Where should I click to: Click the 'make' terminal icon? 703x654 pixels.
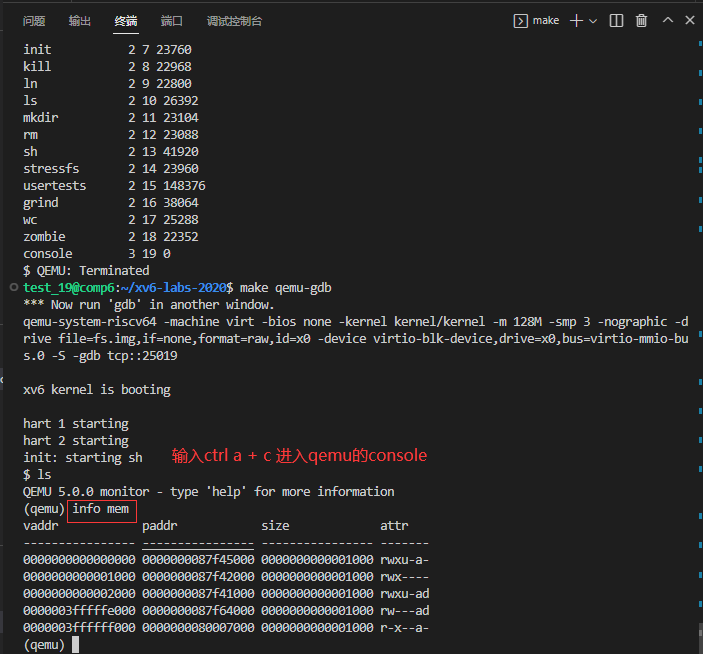pyautogui.click(x=520, y=20)
